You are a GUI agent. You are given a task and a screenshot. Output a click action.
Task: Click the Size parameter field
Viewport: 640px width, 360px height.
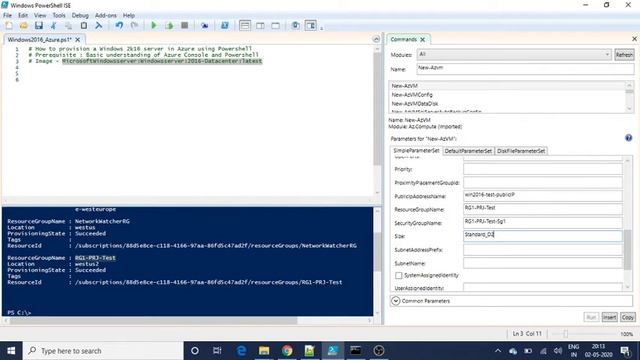point(543,236)
